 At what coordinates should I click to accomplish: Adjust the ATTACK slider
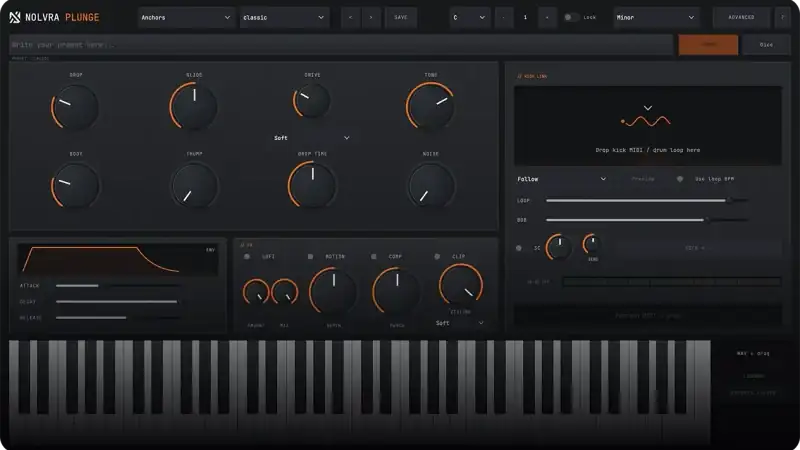[118, 286]
